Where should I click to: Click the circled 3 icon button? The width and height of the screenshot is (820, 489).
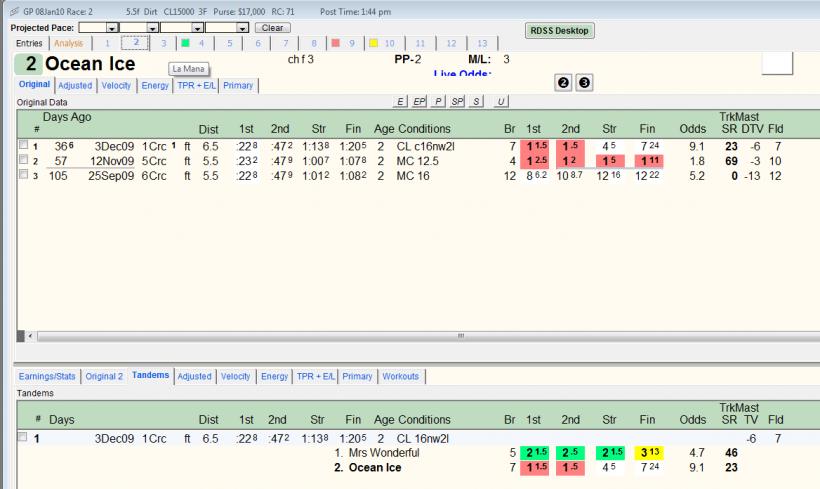584,83
